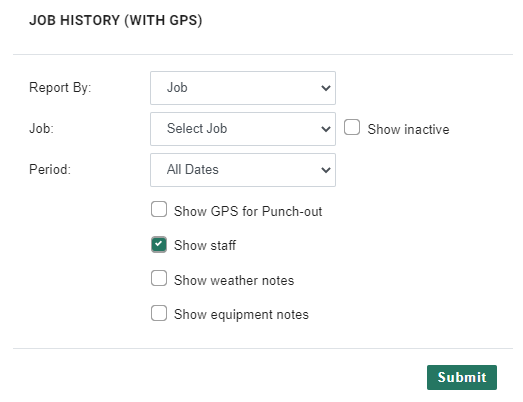Image resolution: width=523 pixels, height=402 pixels.
Task: Click the Period field label
Action: (50, 169)
